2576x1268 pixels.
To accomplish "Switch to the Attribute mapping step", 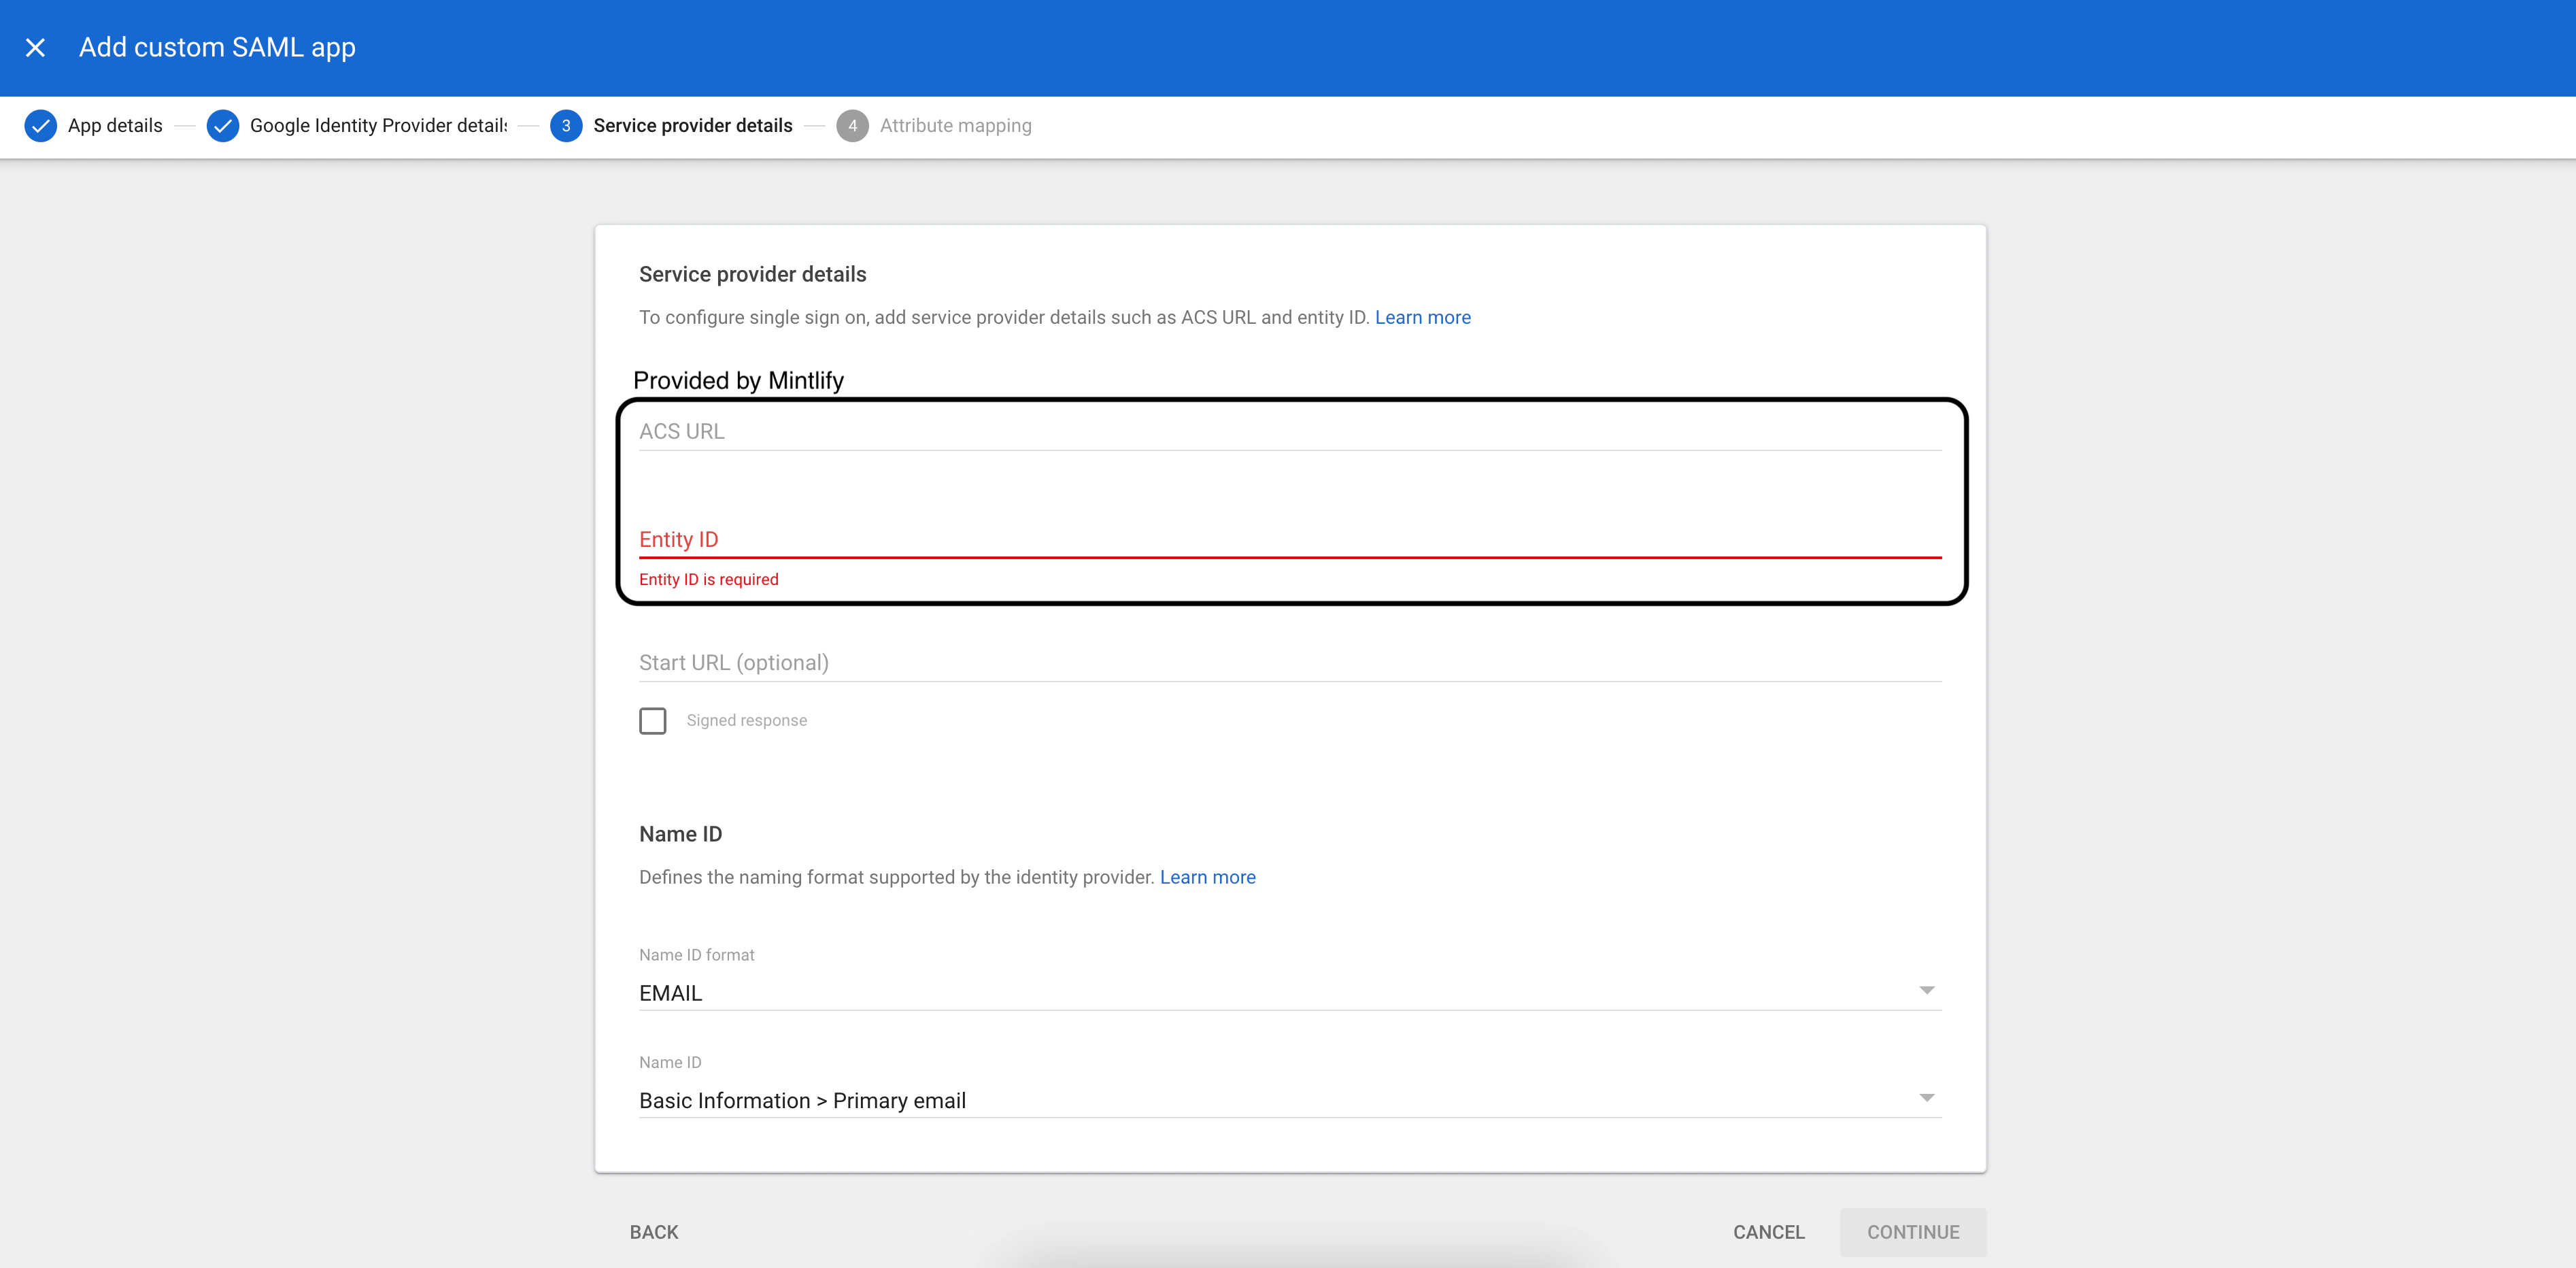I will click(x=955, y=125).
